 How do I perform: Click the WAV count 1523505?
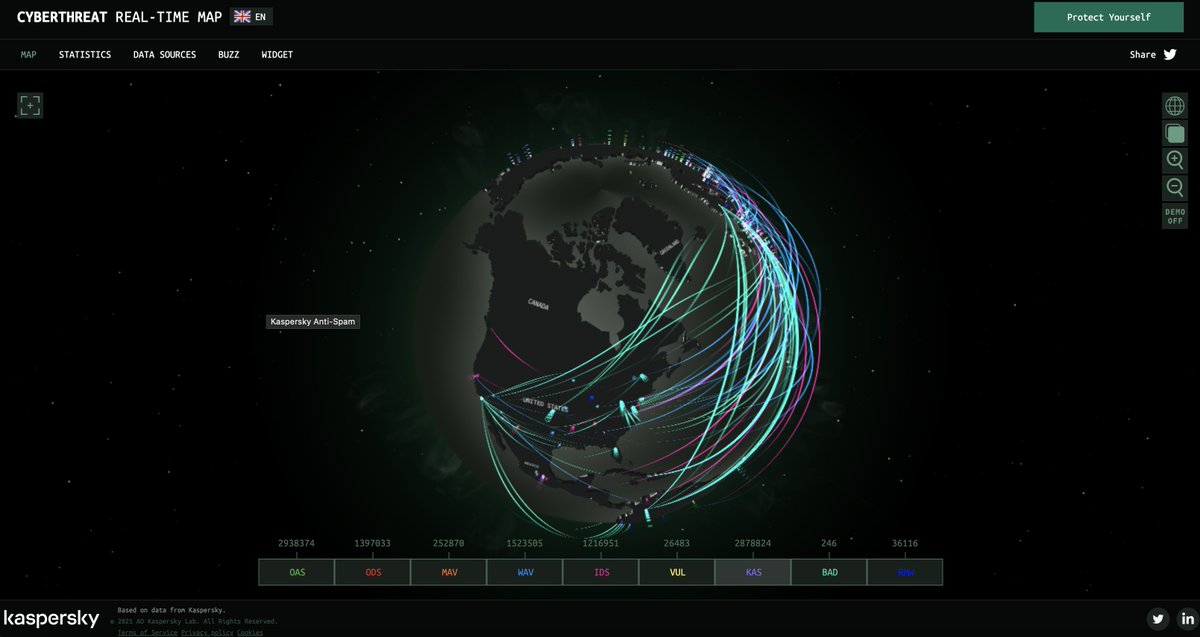pyautogui.click(x=525, y=543)
